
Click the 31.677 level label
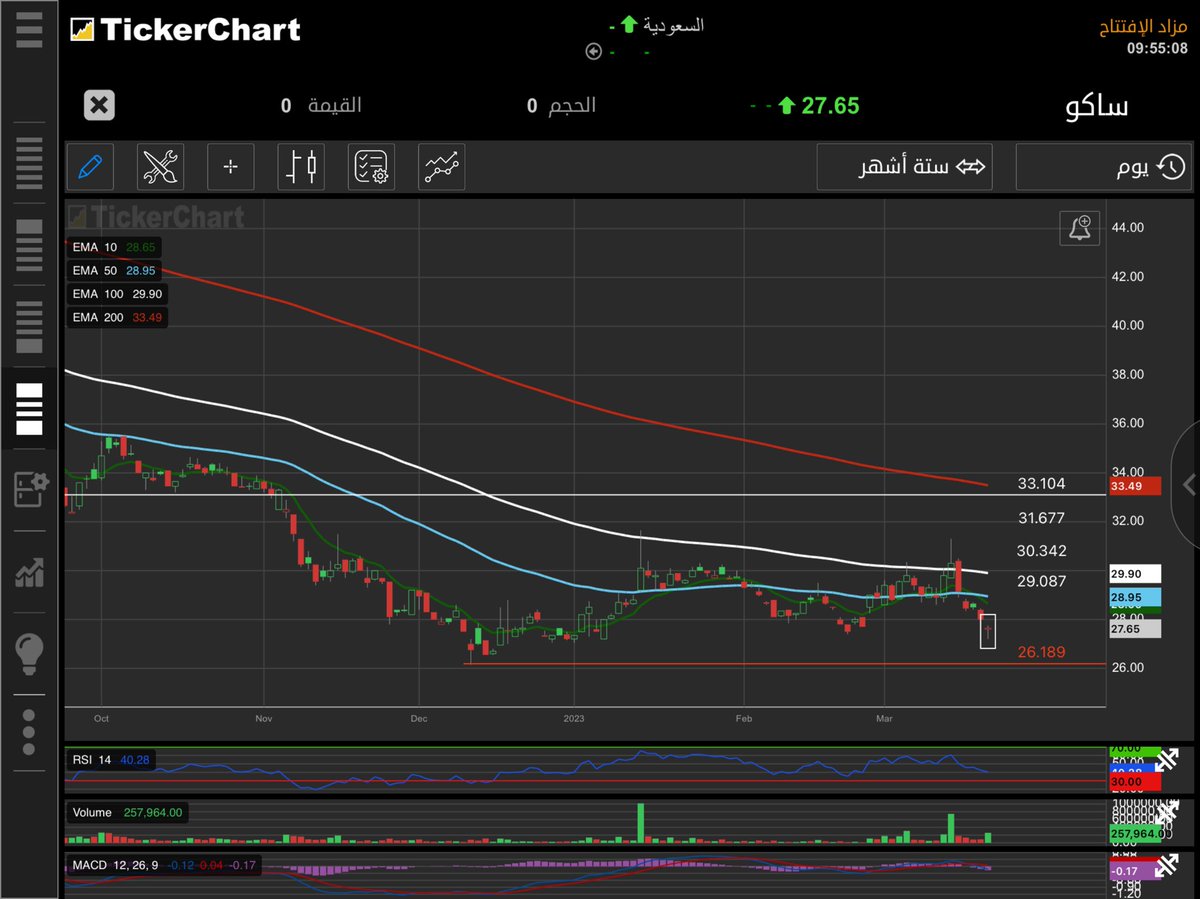click(x=1041, y=518)
